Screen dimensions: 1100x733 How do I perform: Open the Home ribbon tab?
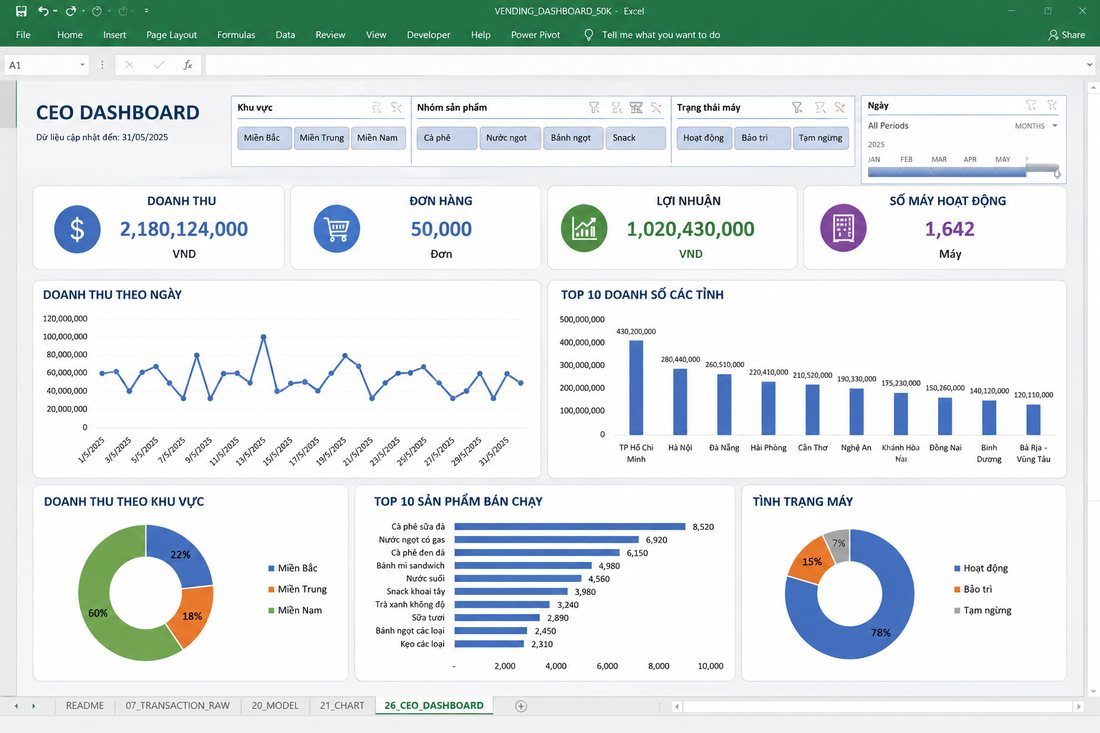tap(69, 35)
